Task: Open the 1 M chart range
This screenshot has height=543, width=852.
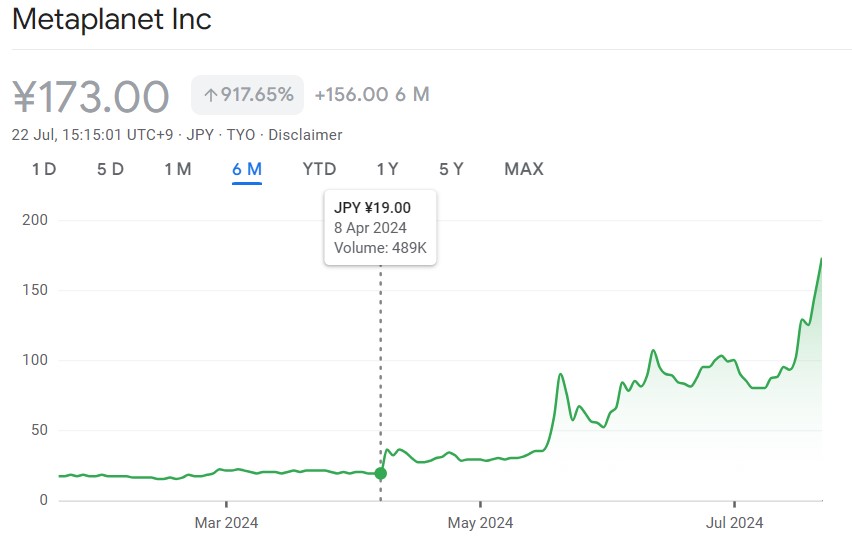Action: [178, 169]
